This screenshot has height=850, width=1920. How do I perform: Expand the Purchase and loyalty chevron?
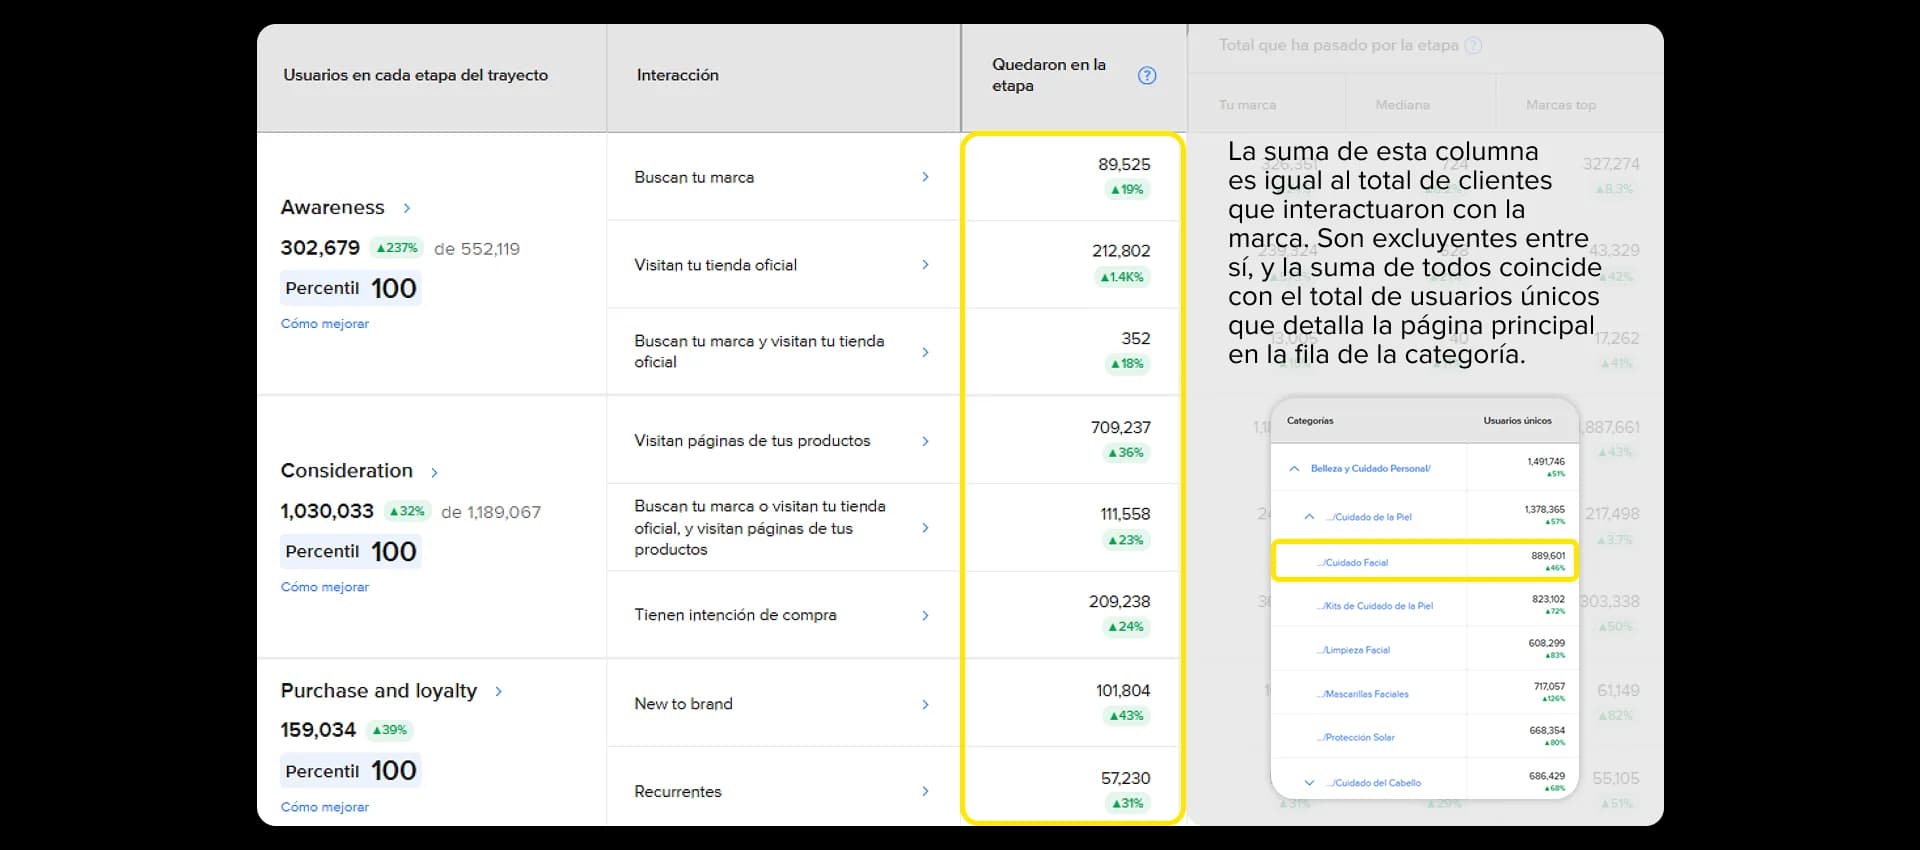coord(498,691)
